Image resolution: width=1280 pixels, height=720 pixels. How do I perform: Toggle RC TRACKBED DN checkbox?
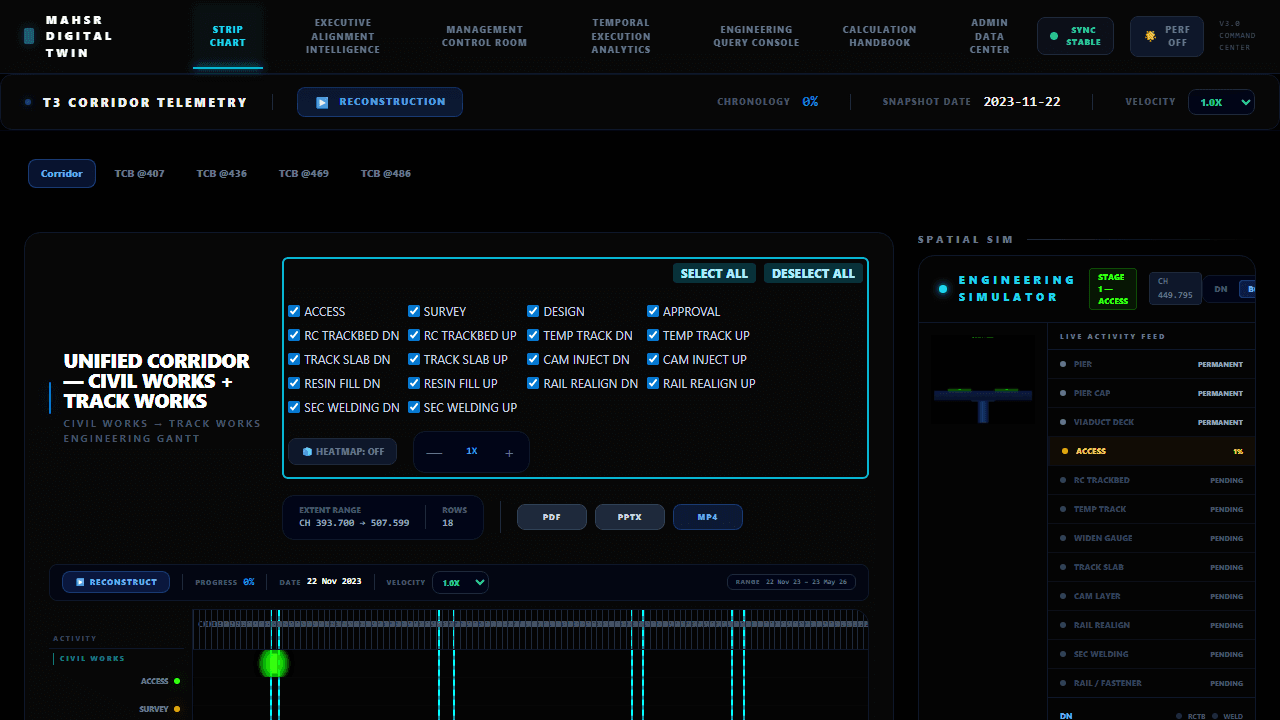(x=294, y=335)
